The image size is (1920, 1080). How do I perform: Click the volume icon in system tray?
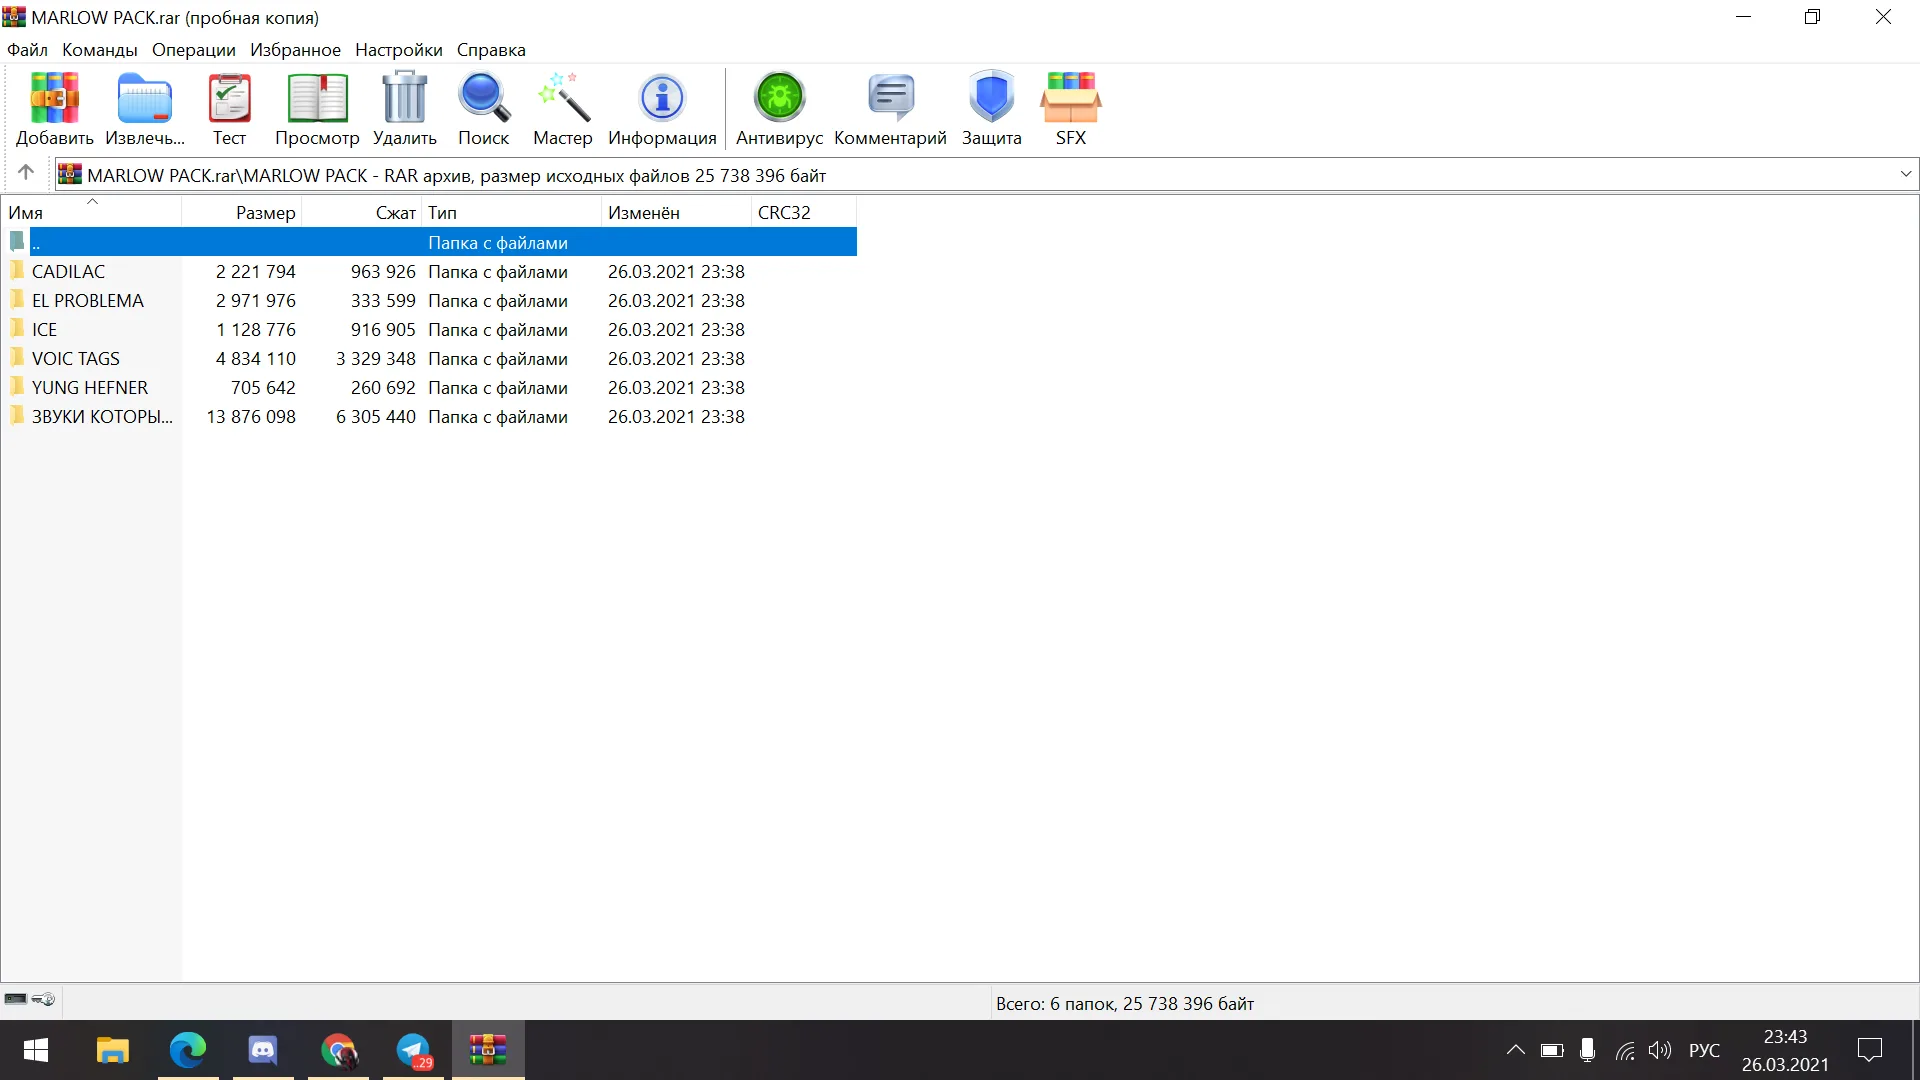[1660, 1050]
